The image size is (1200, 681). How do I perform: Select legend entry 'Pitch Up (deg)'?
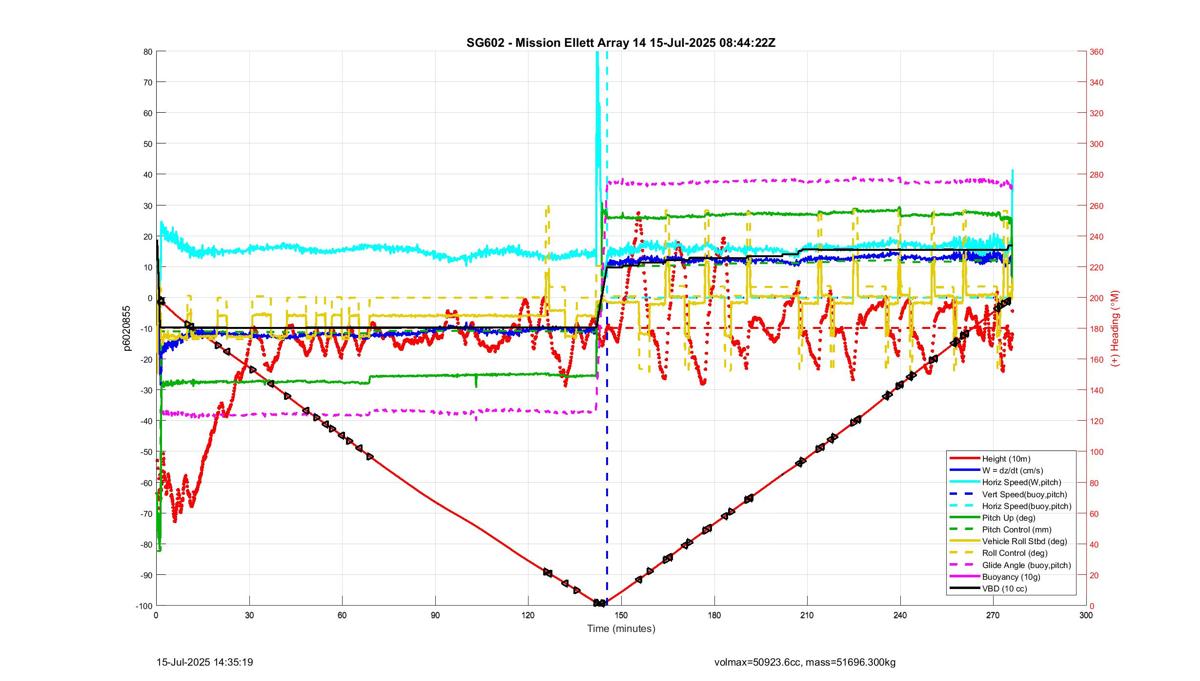coord(1011,518)
